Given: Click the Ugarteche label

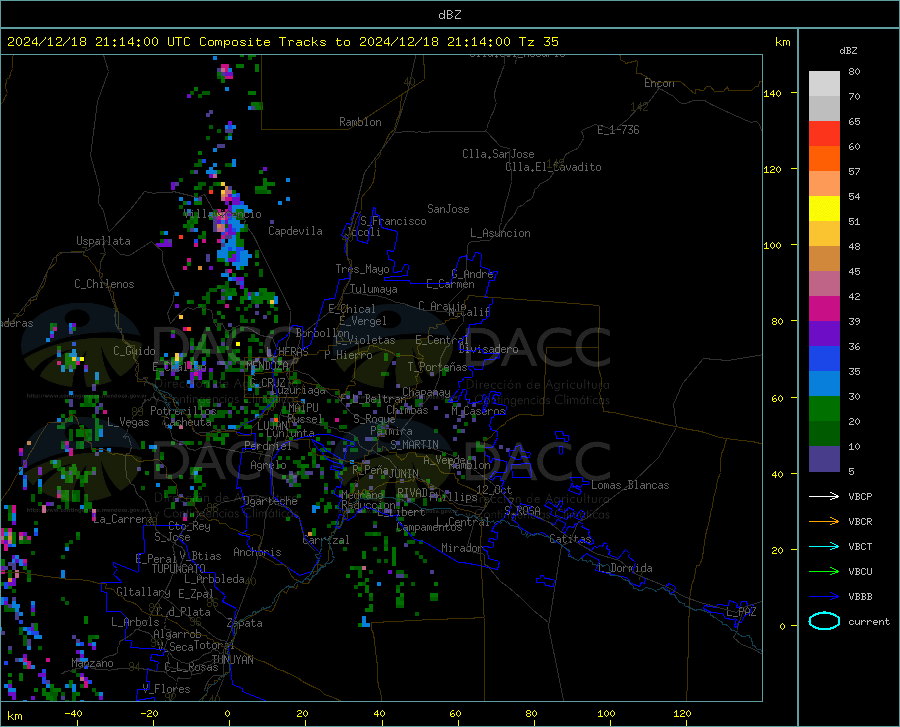Looking at the screenshot, I should coord(270,501).
